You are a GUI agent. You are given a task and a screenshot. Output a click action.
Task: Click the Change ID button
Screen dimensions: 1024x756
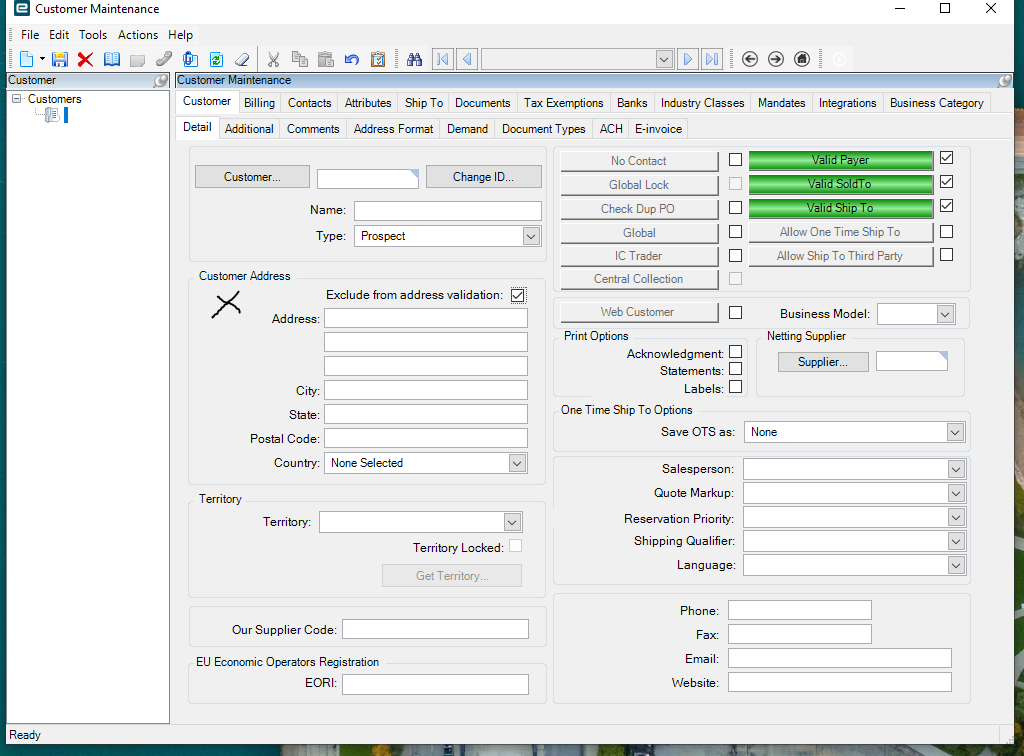click(x=484, y=176)
